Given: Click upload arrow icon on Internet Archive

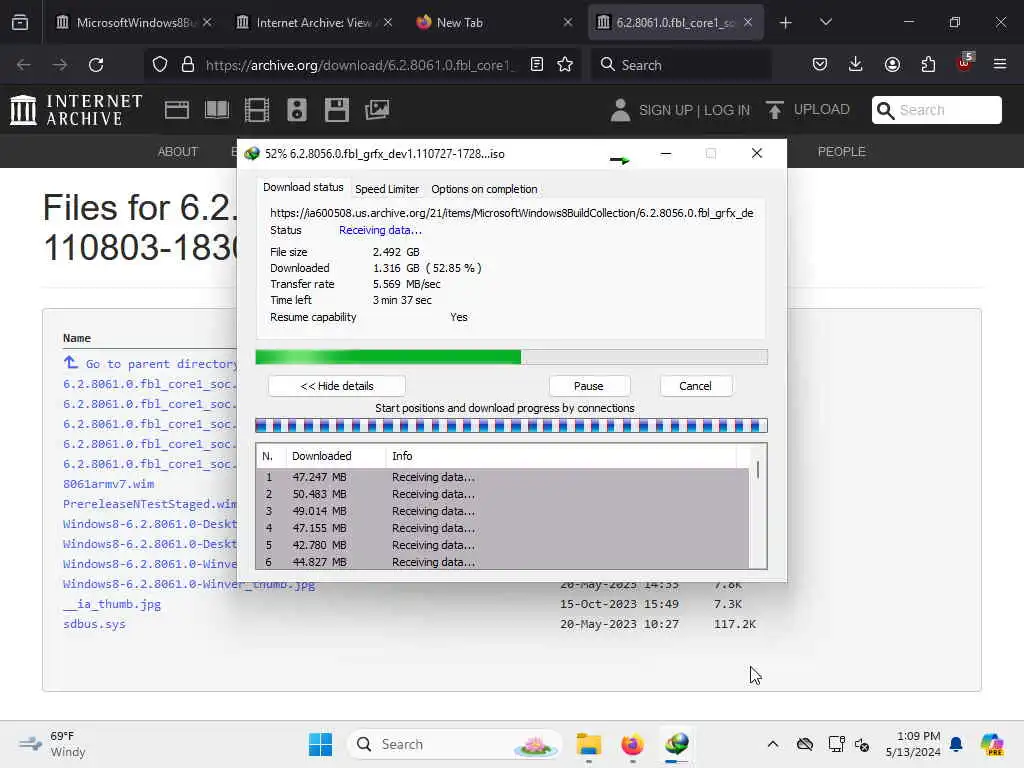Looking at the screenshot, I should [775, 110].
